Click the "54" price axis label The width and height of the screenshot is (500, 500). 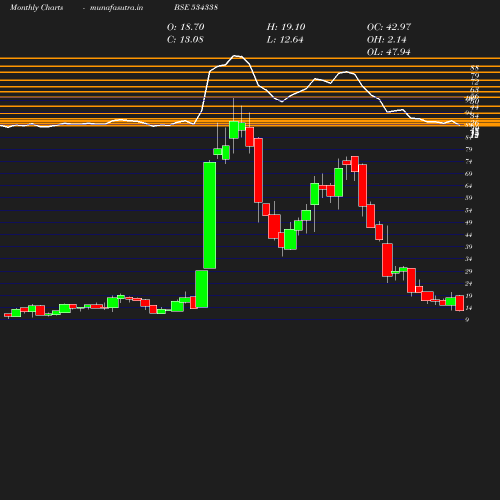(469, 210)
